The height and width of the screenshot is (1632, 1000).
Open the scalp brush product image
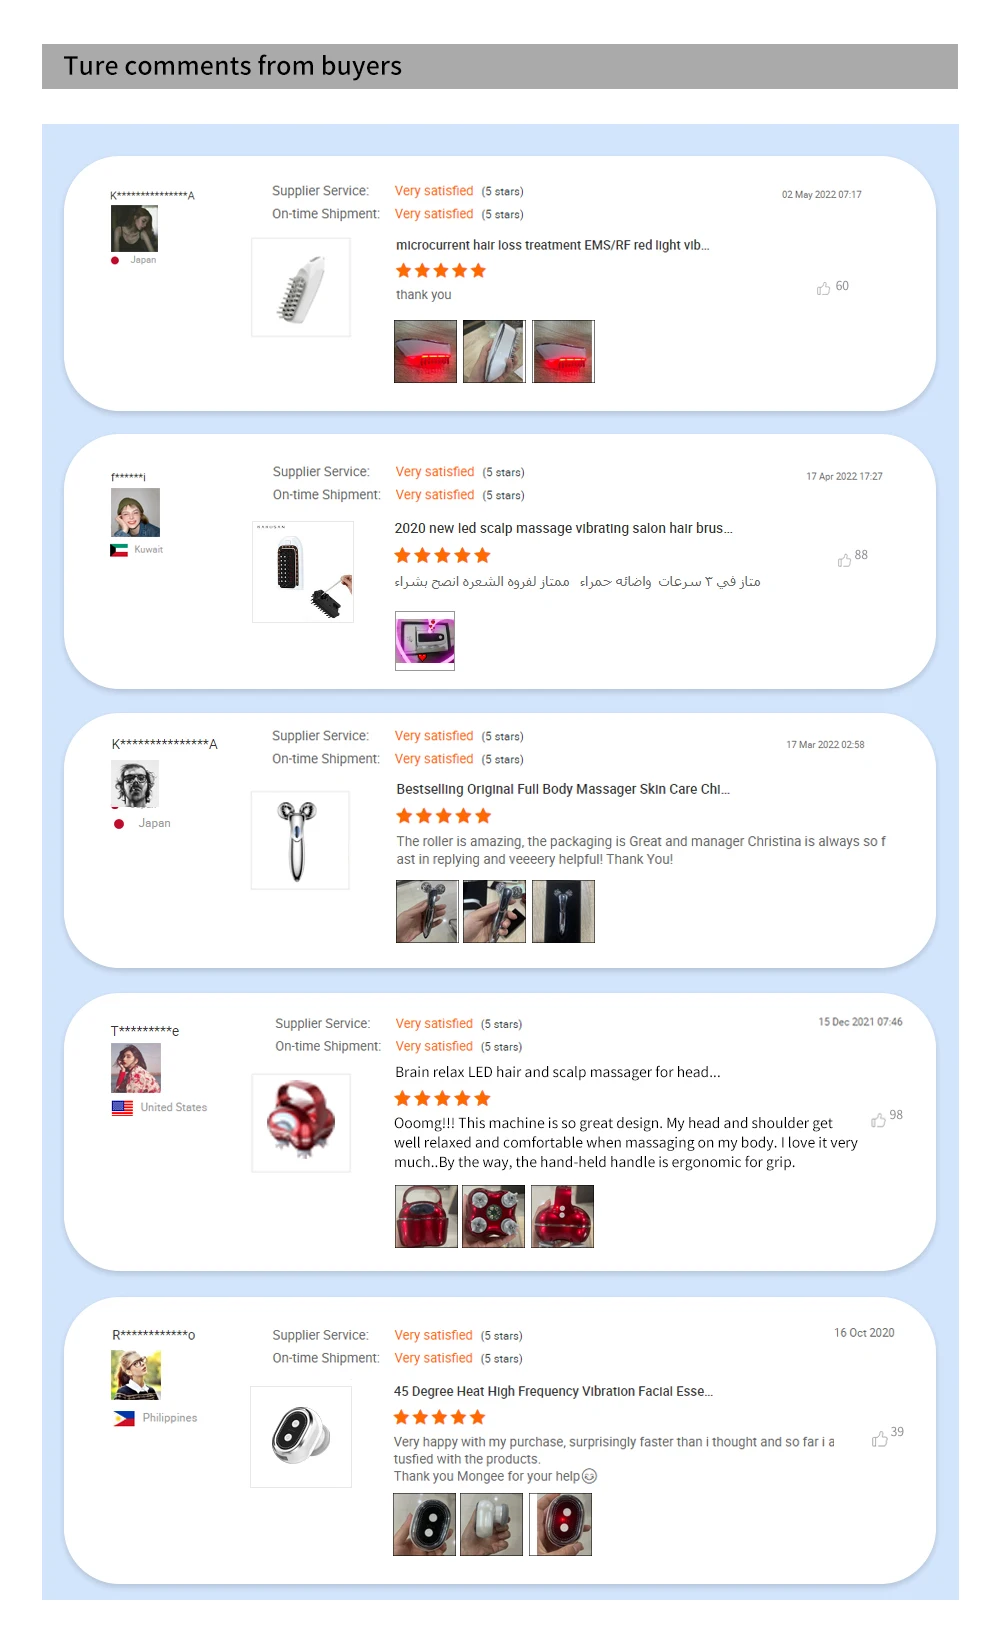pos(303,572)
